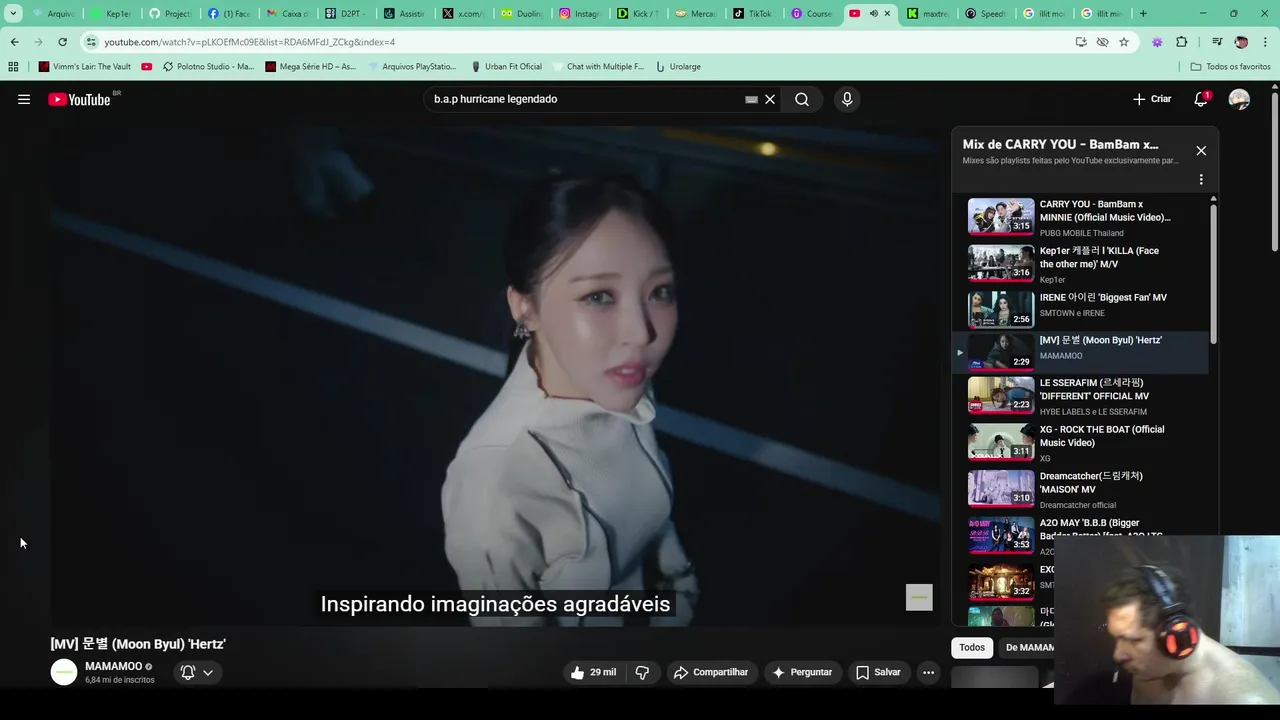Open the MAMAMOO channel name link
This screenshot has width=1280, height=720.
click(x=113, y=666)
